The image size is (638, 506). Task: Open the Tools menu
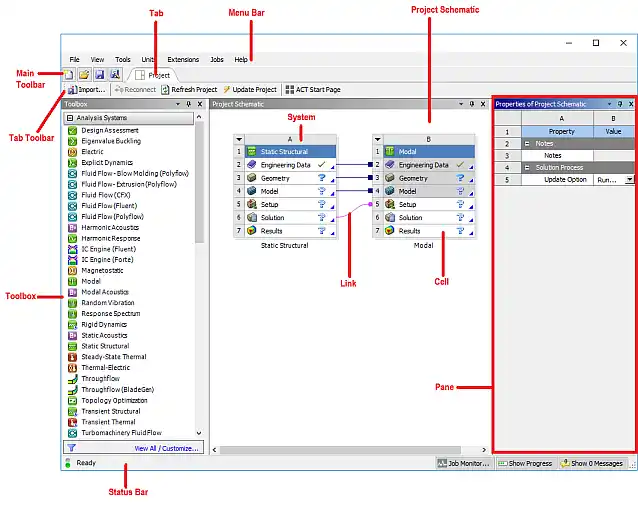pos(122,59)
